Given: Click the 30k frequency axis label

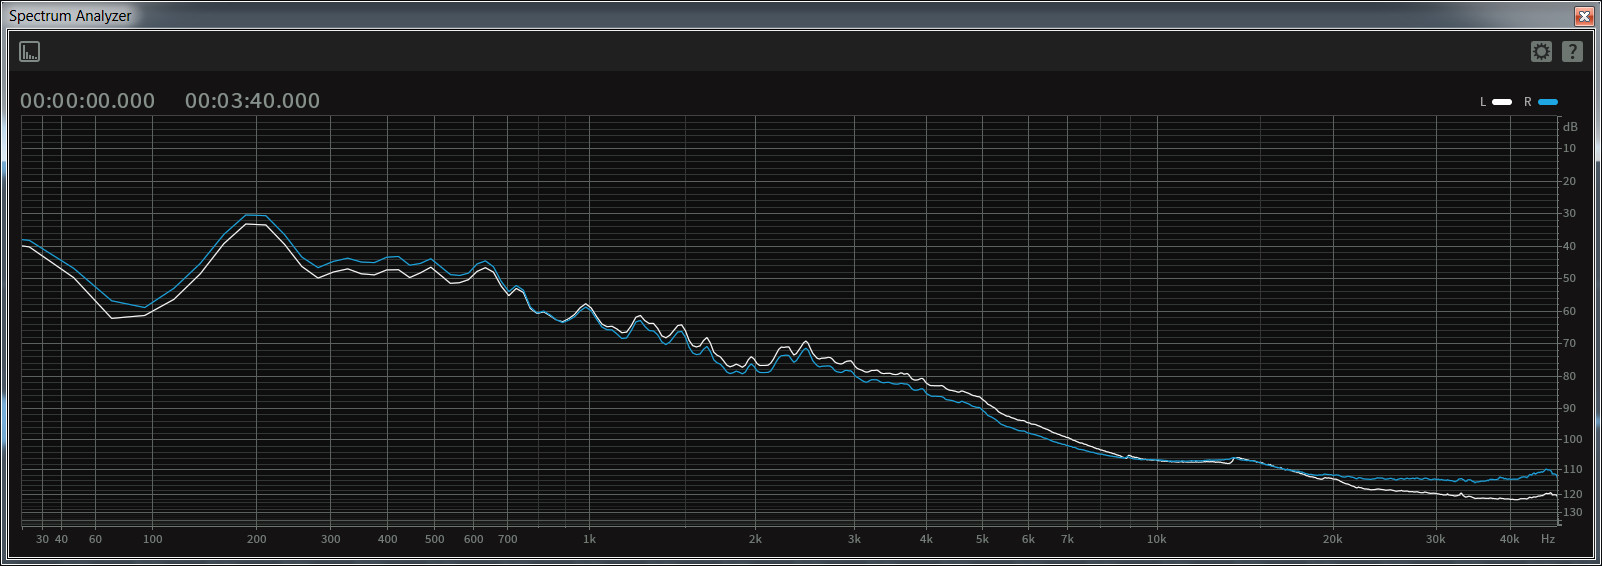Looking at the screenshot, I should click(1436, 539).
